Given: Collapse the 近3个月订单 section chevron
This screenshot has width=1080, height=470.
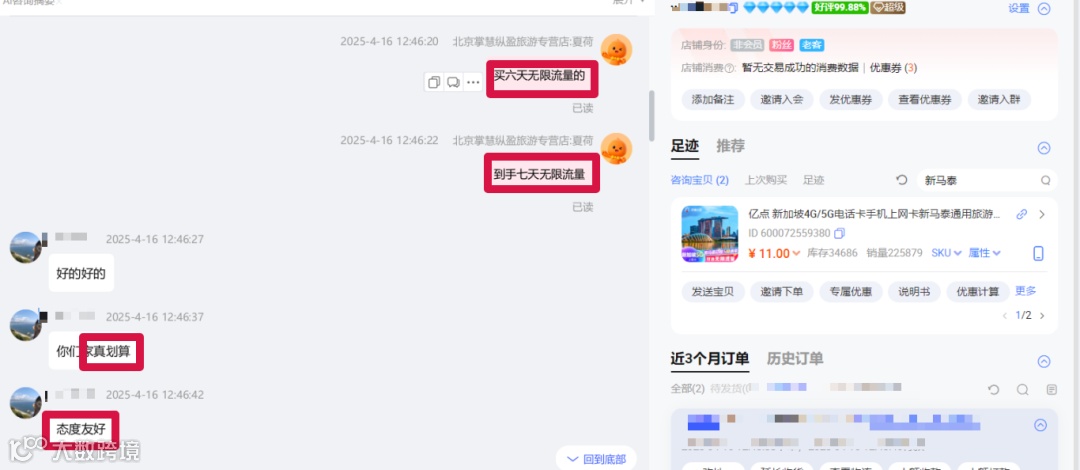Looking at the screenshot, I should [x=1044, y=361].
